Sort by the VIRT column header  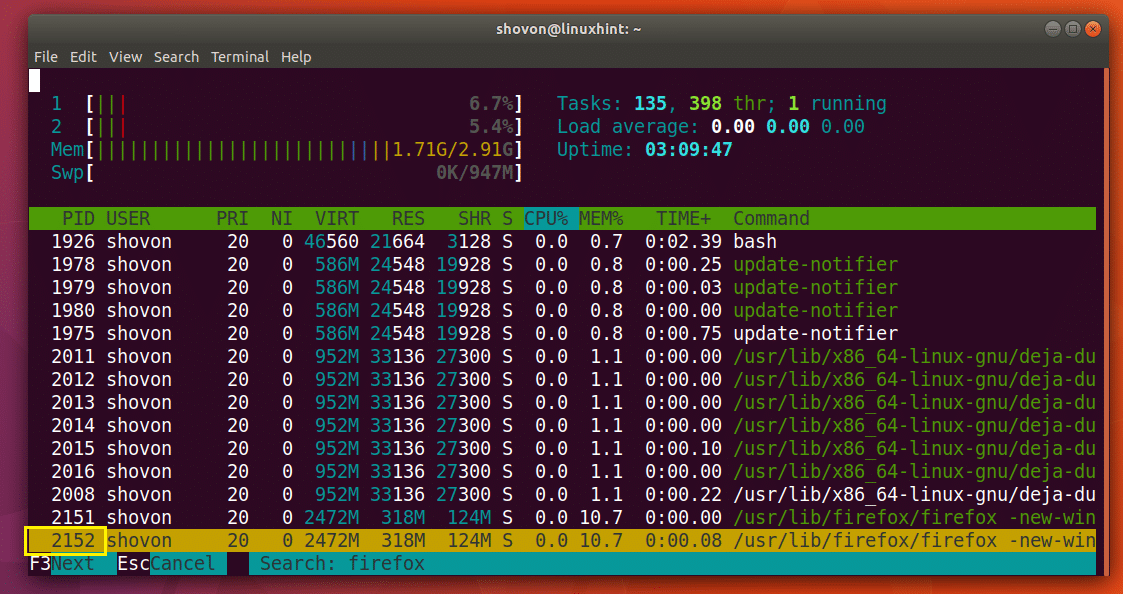coord(337,219)
